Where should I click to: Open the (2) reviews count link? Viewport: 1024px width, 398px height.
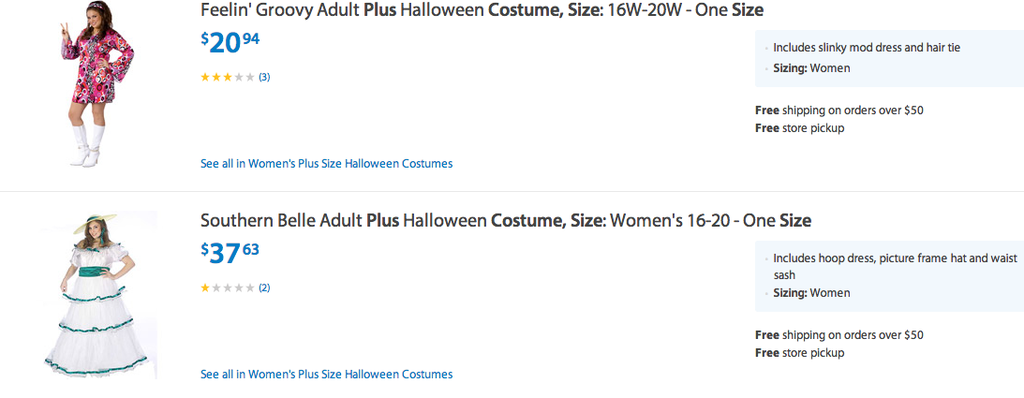tap(264, 288)
